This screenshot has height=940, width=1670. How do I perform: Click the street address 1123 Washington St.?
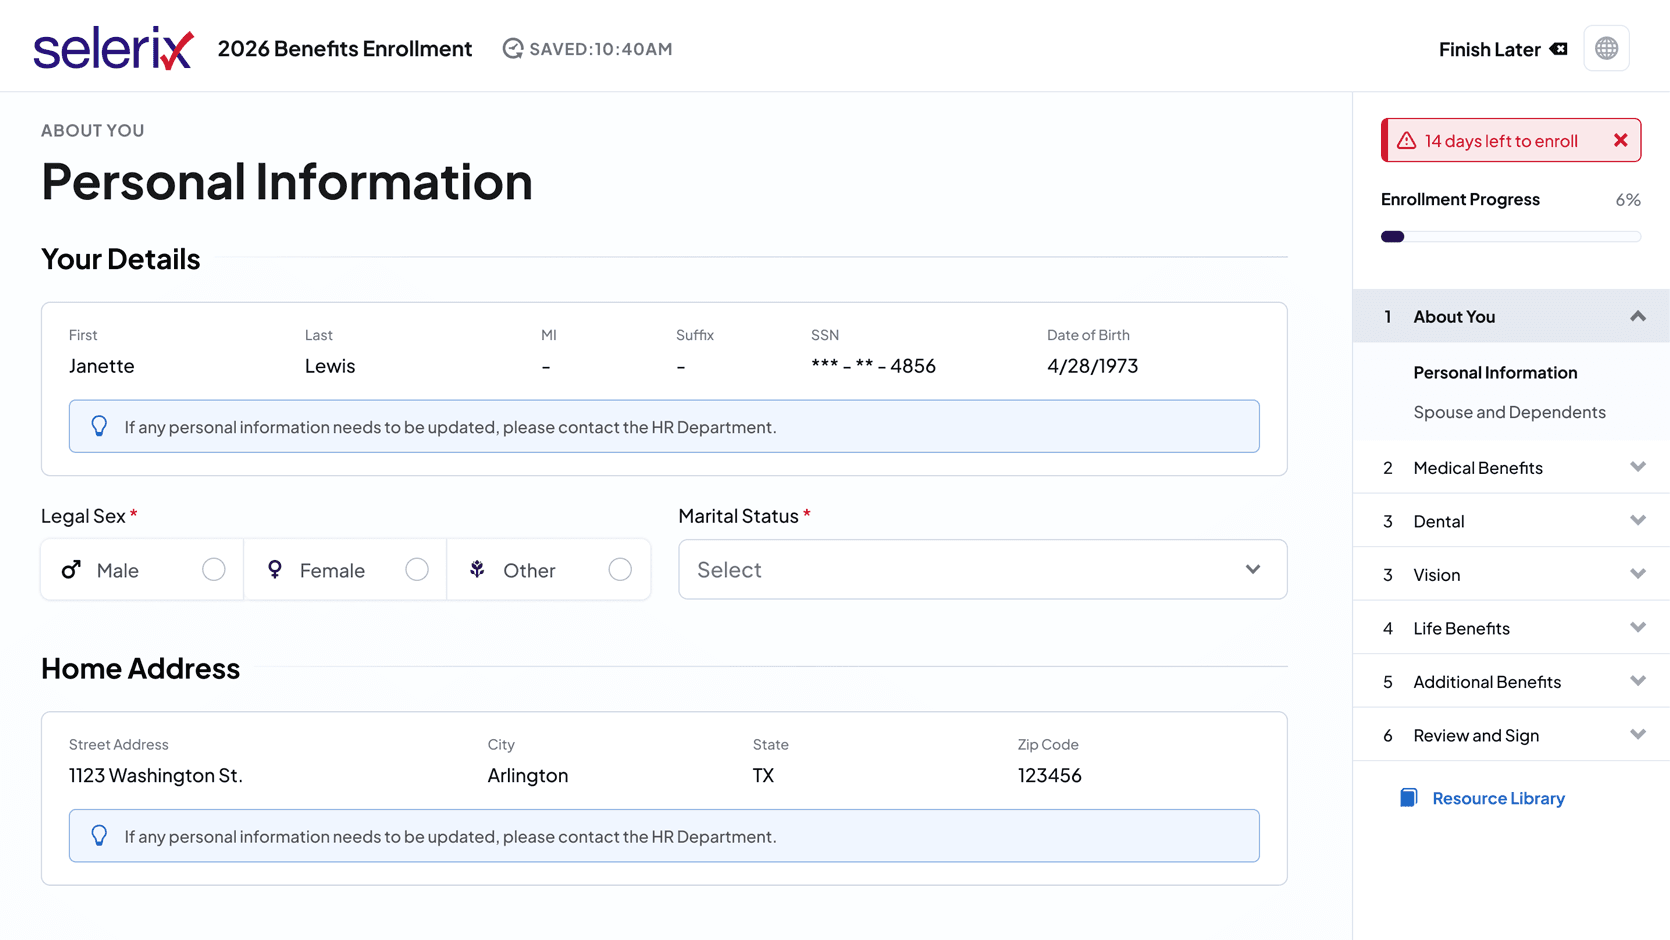pos(156,776)
